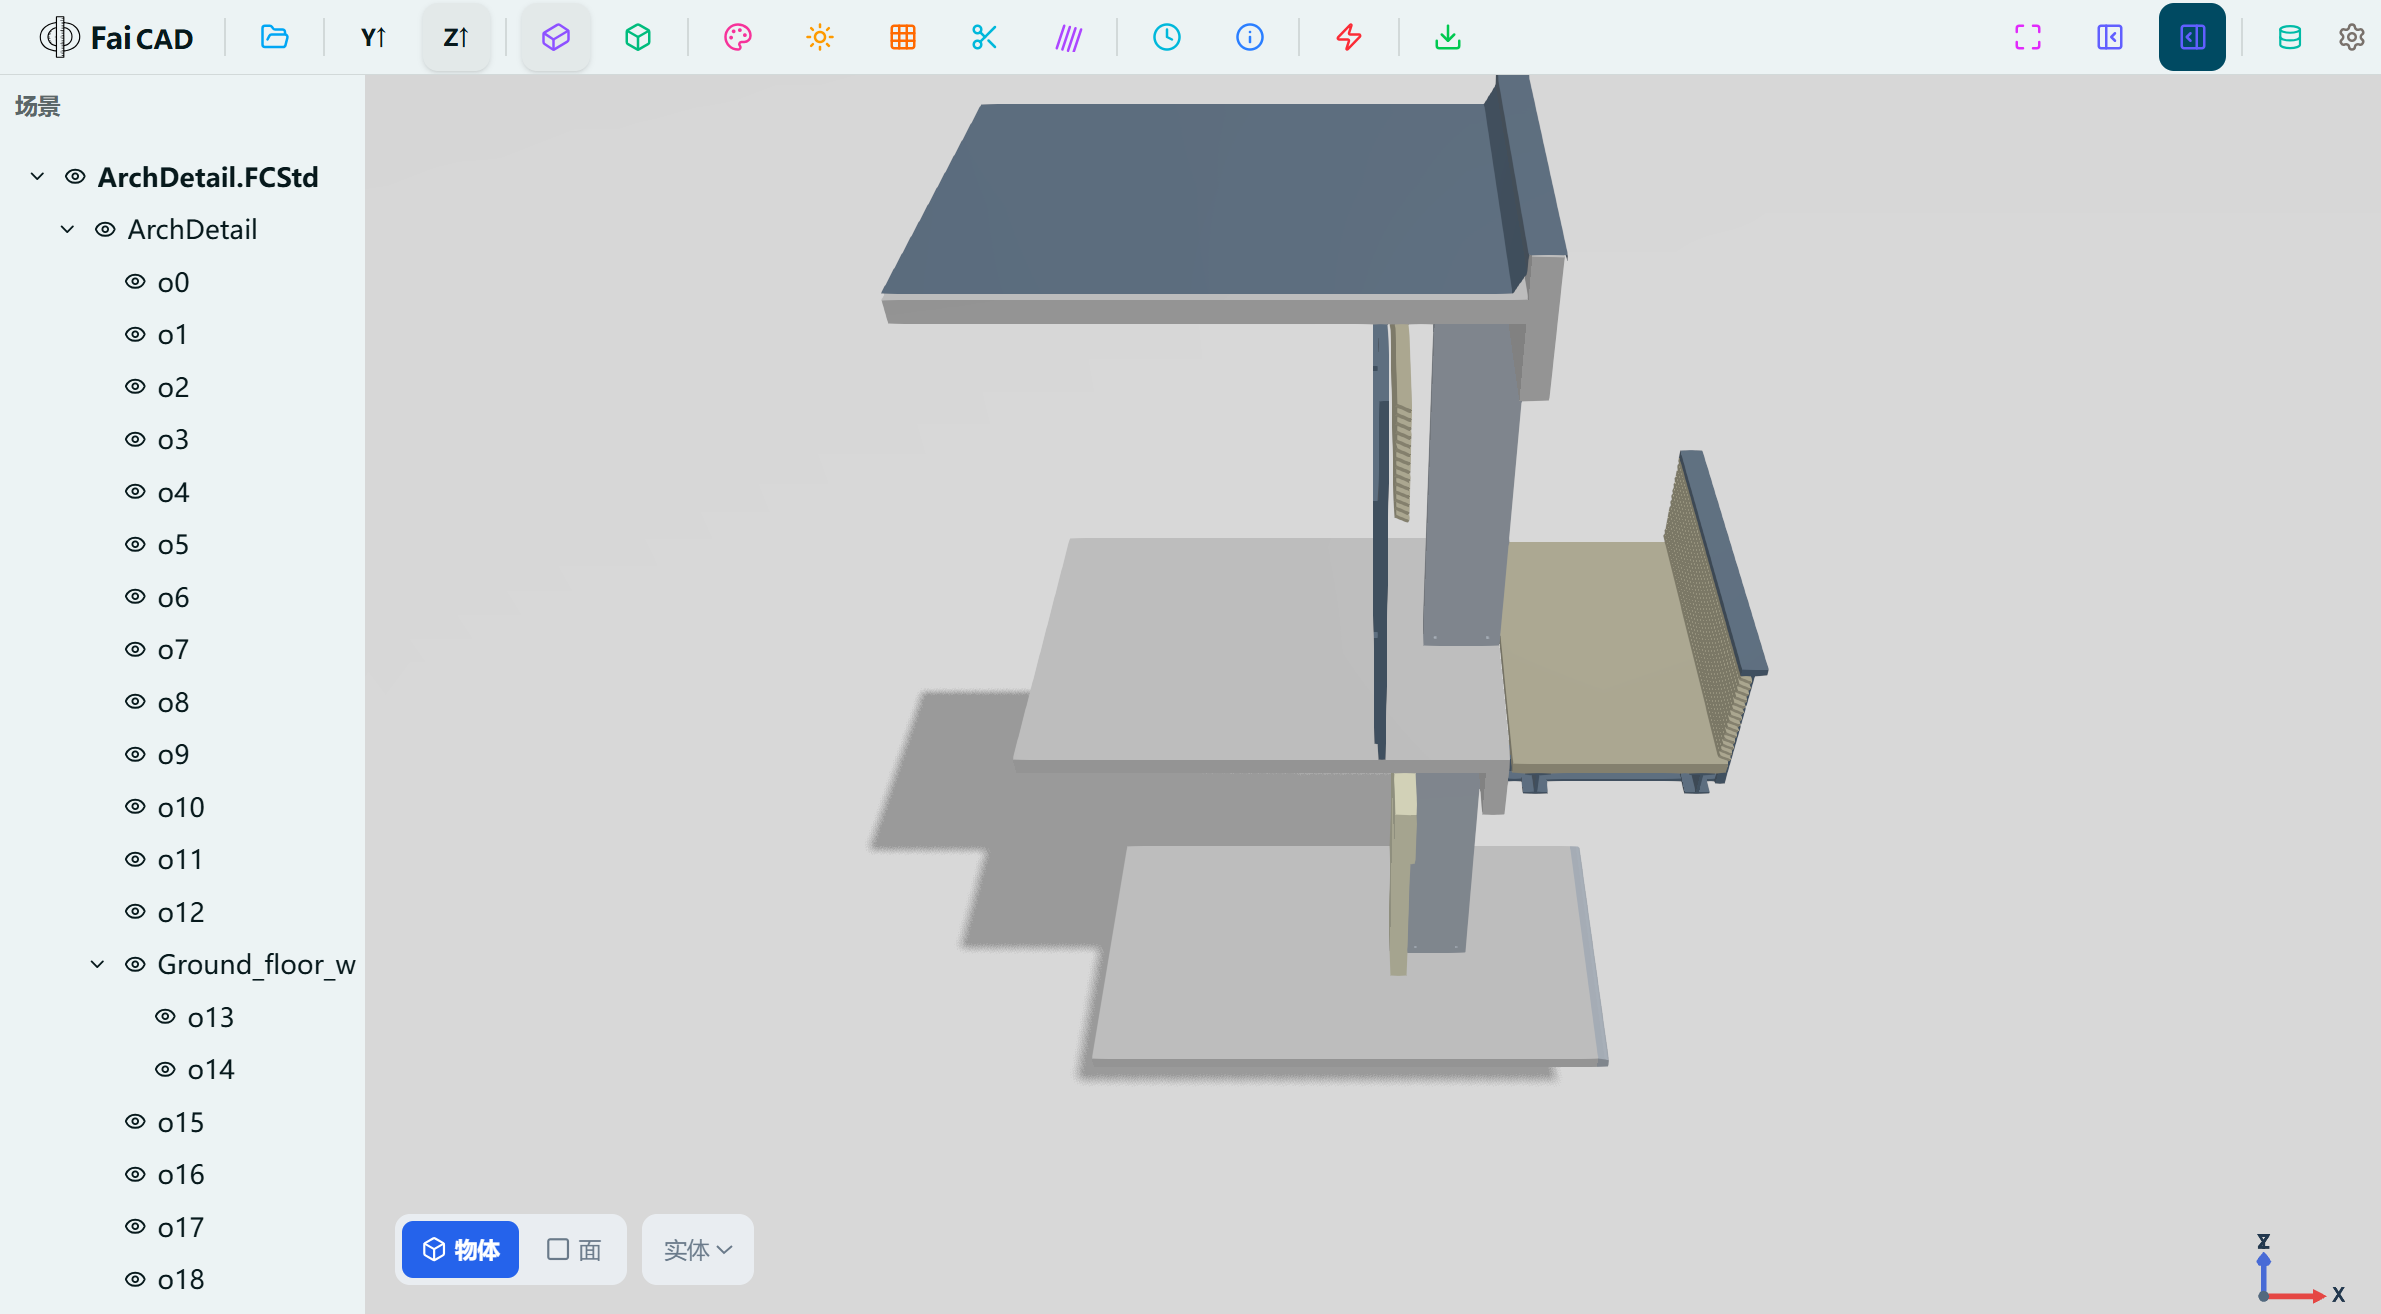Toggle the orange grid icon
Viewport: 2381px width, 1314px height.
pyautogui.click(x=903, y=38)
